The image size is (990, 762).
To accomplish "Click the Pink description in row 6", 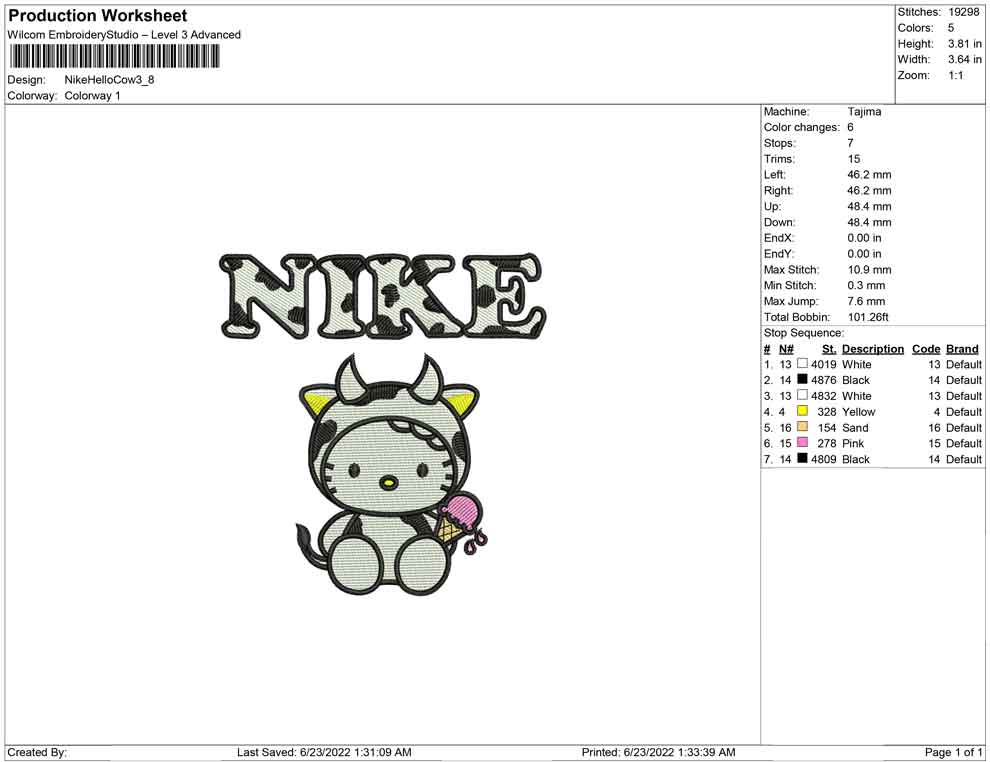I will [x=853, y=443].
